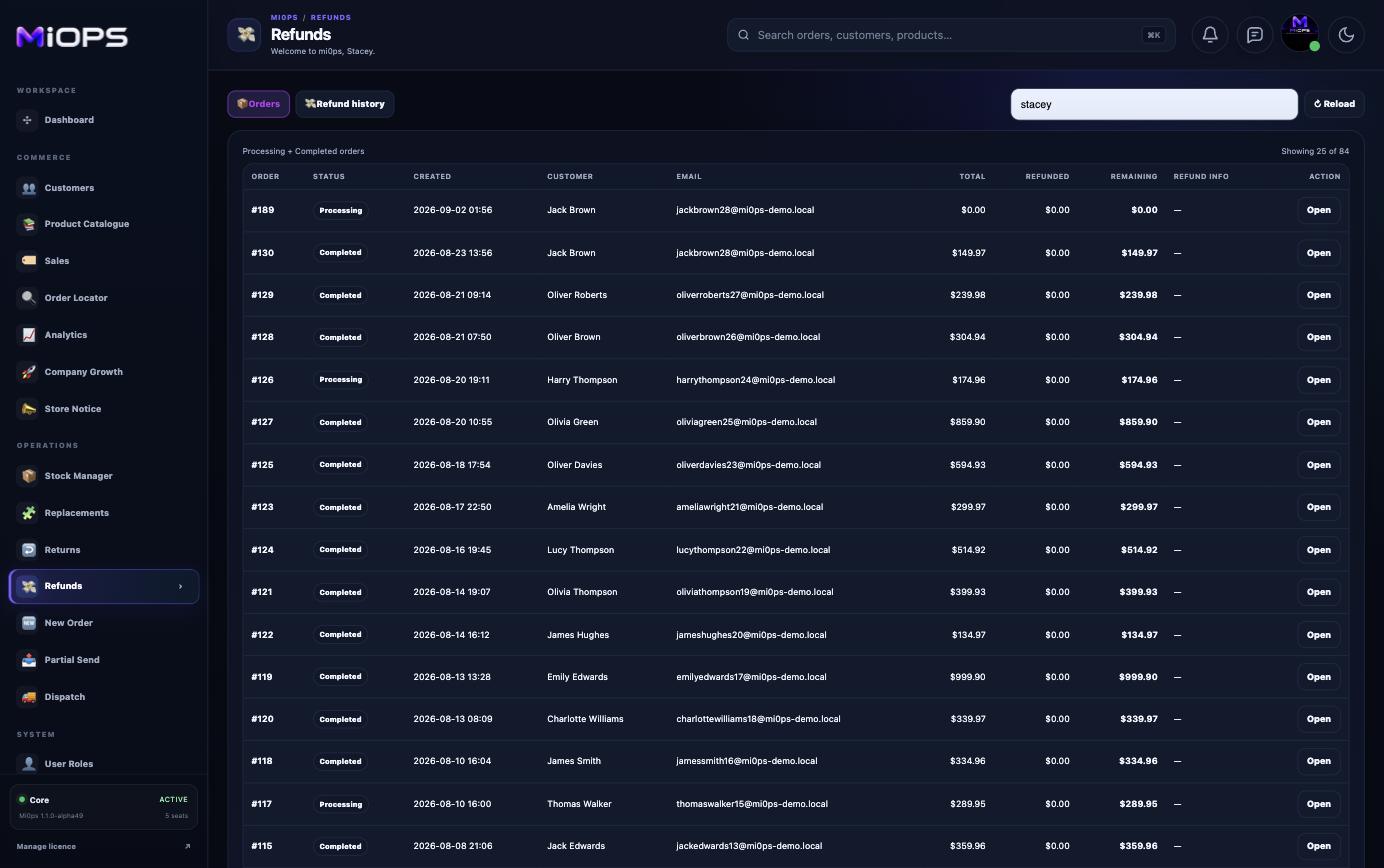The height and width of the screenshot is (868, 1384).
Task: Click the Product Catalogue sidebar icon
Action: tap(28, 224)
